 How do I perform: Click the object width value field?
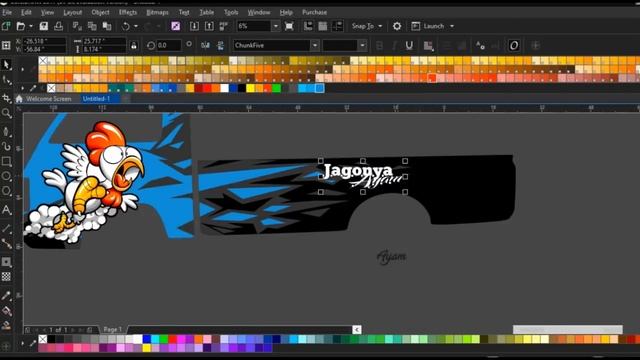click(x=104, y=41)
